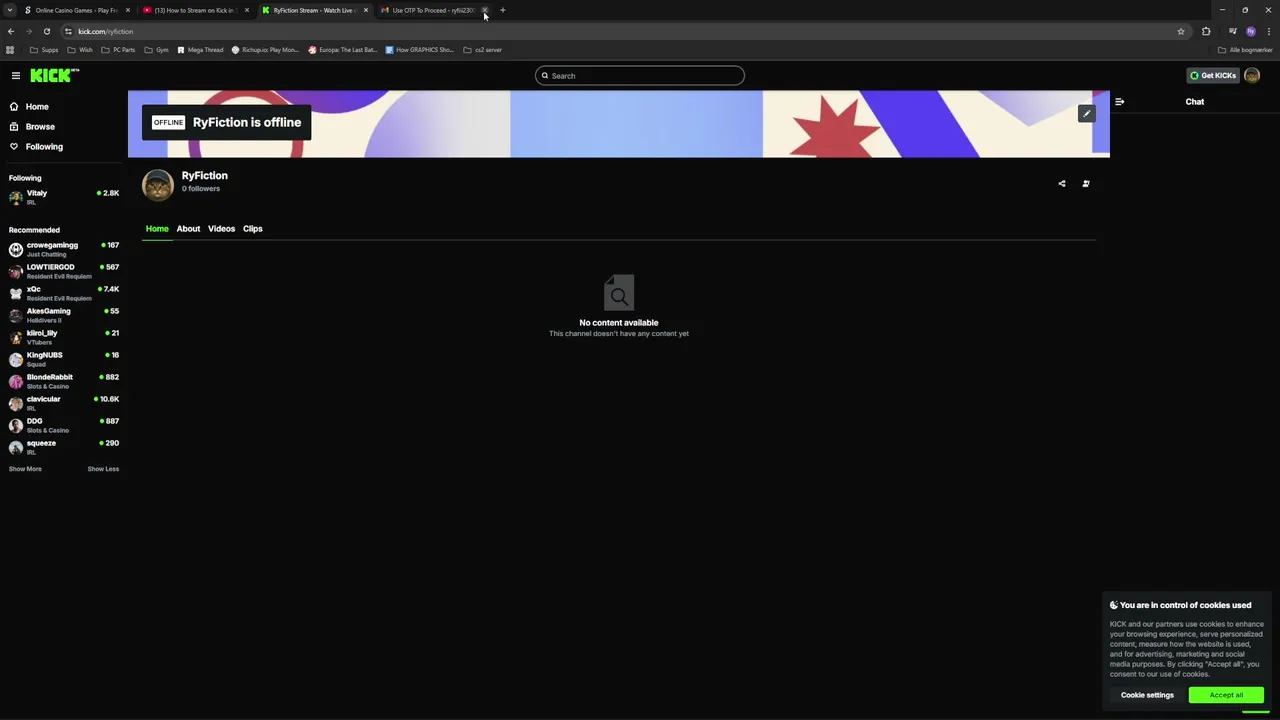
Task: Select the About channel tab
Action: (188, 229)
